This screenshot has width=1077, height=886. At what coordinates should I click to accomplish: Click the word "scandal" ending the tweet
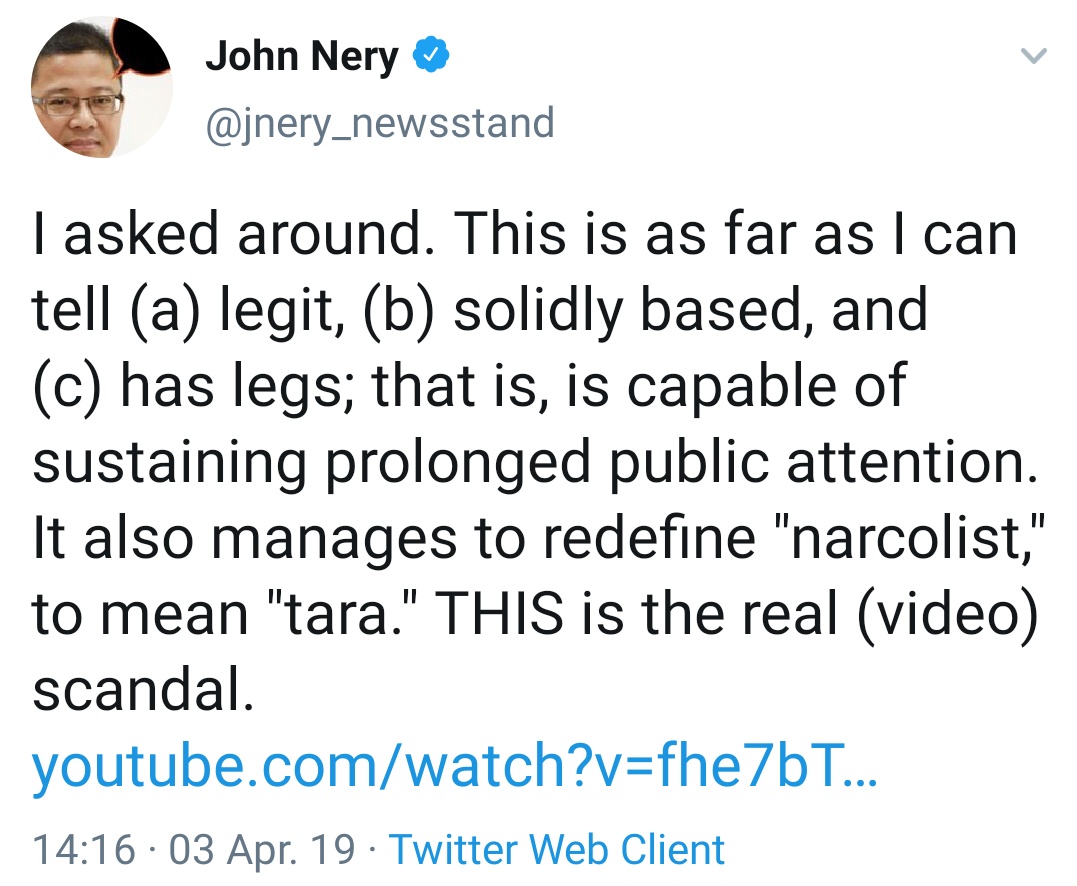[x=137, y=690]
